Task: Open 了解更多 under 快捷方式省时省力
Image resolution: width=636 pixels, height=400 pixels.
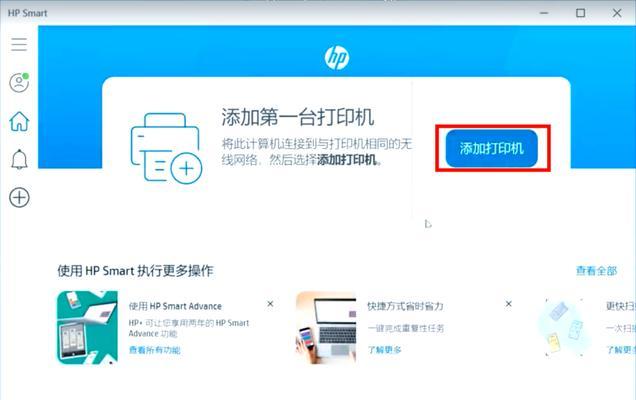Action: 385,350
